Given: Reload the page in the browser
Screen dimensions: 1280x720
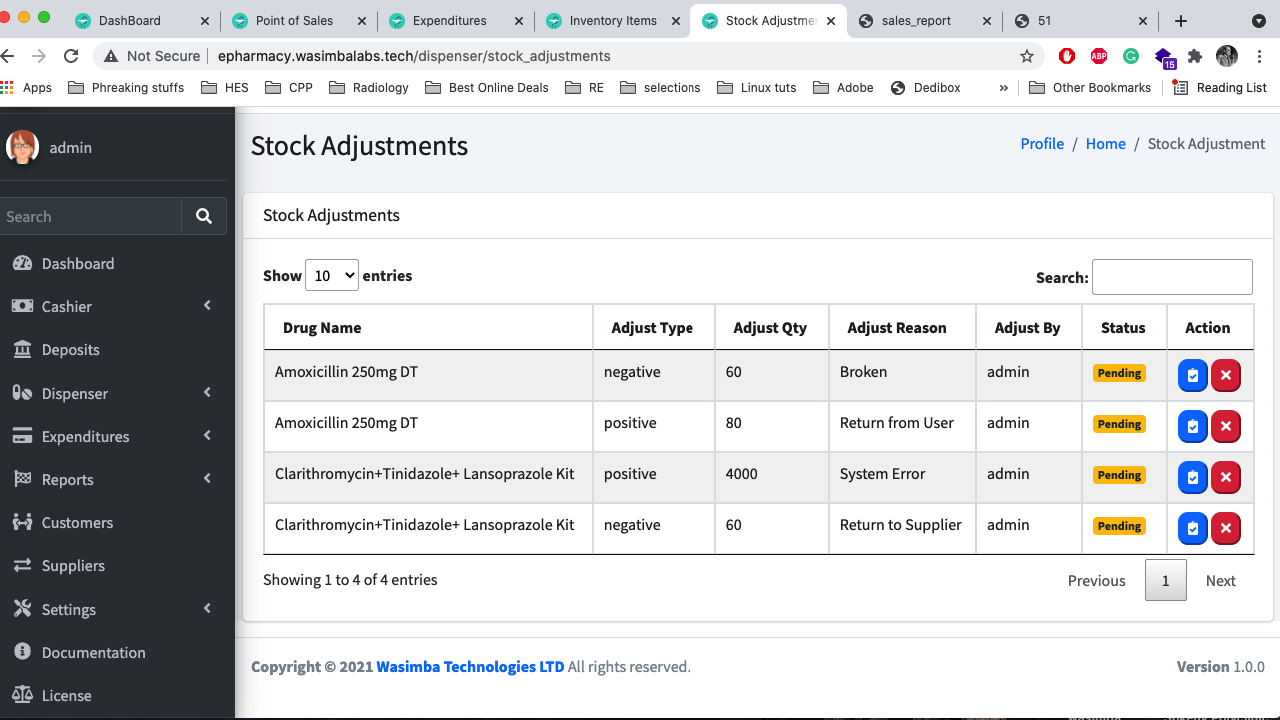Looking at the screenshot, I should (x=71, y=56).
